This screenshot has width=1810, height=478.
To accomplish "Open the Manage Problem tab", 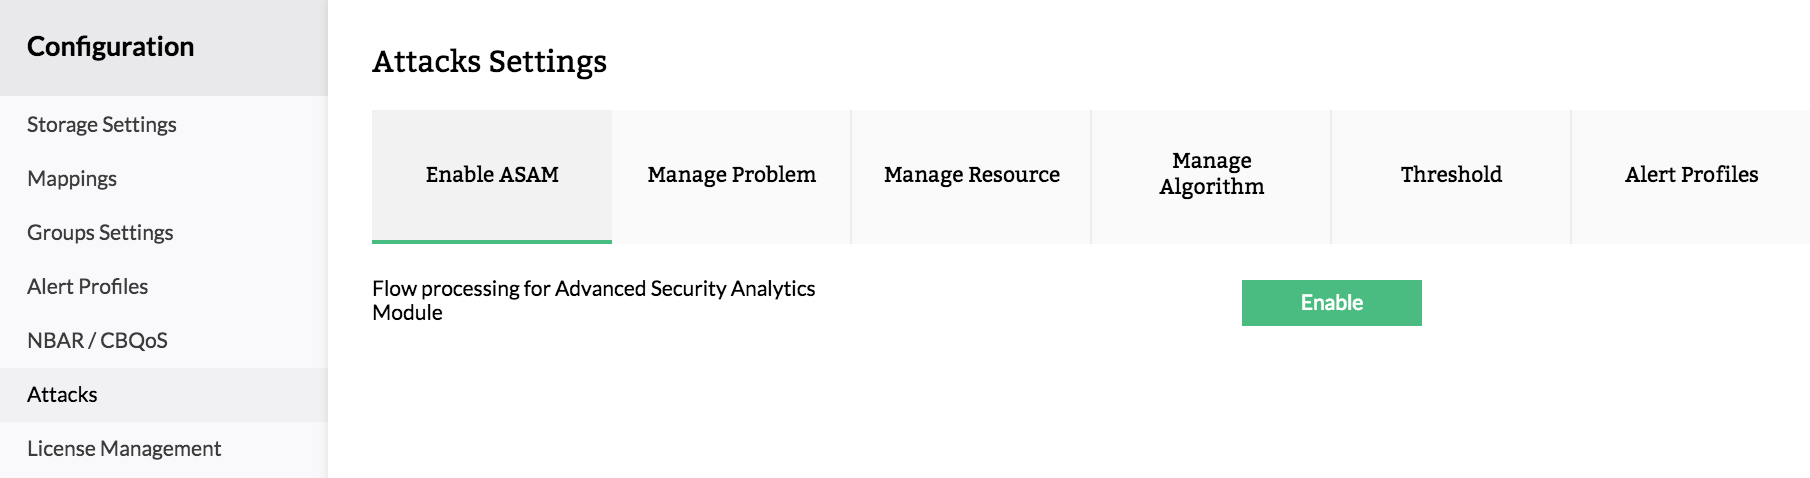I will pyautogui.click(x=732, y=175).
